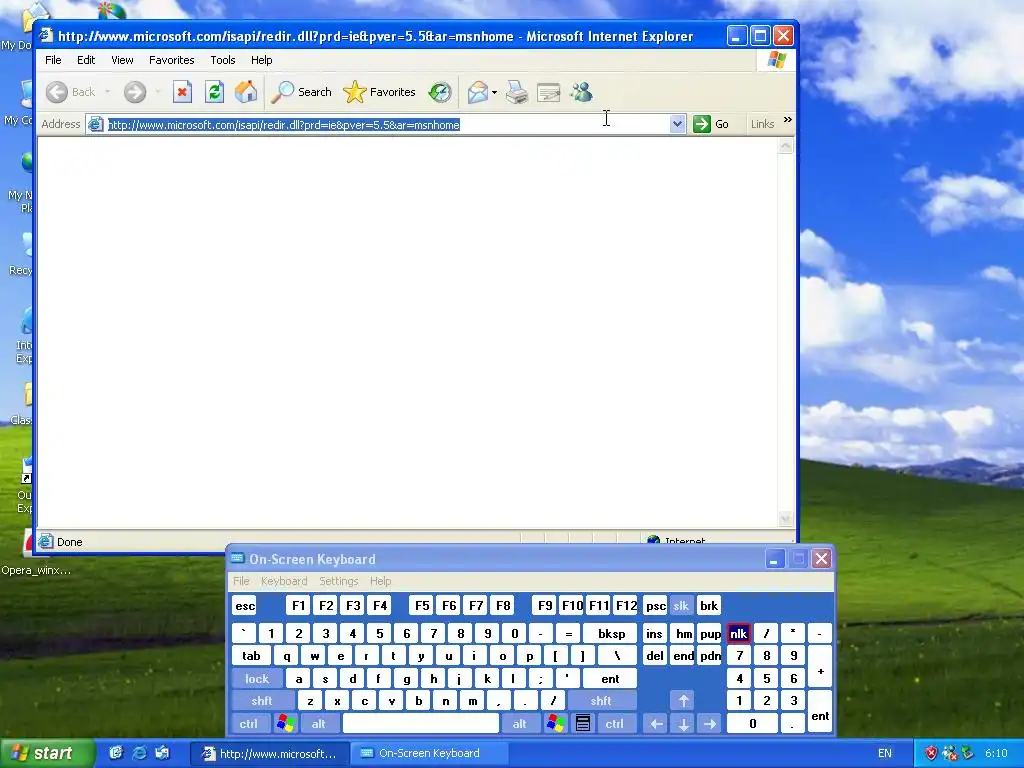Click the left arrow key on keyboard

click(x=656, y=723)
